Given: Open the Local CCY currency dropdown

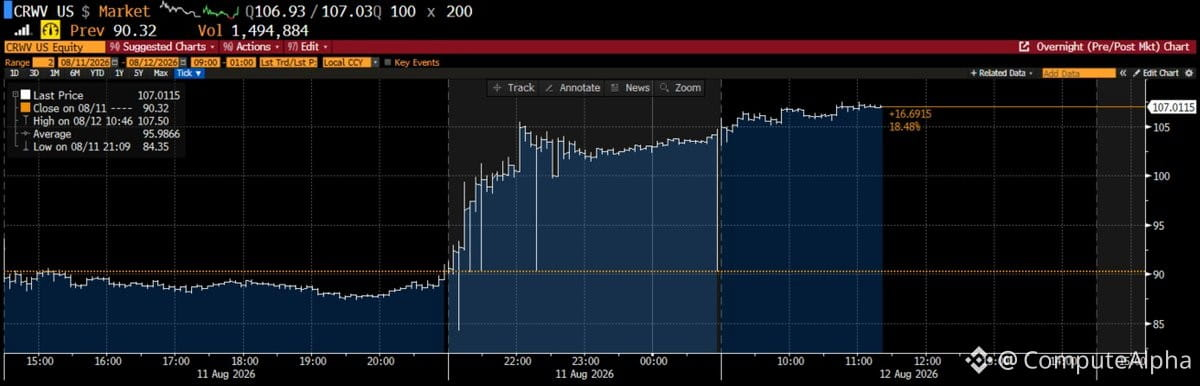Looking at the screenshot, I should 351,62.
